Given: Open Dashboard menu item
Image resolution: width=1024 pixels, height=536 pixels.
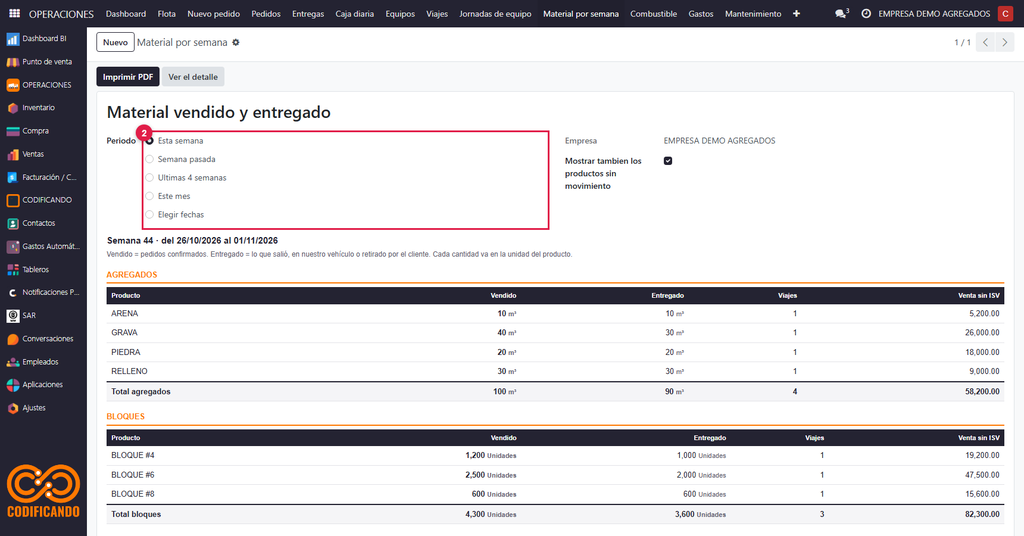Looking at the screenshot, I should coord(126,14).
